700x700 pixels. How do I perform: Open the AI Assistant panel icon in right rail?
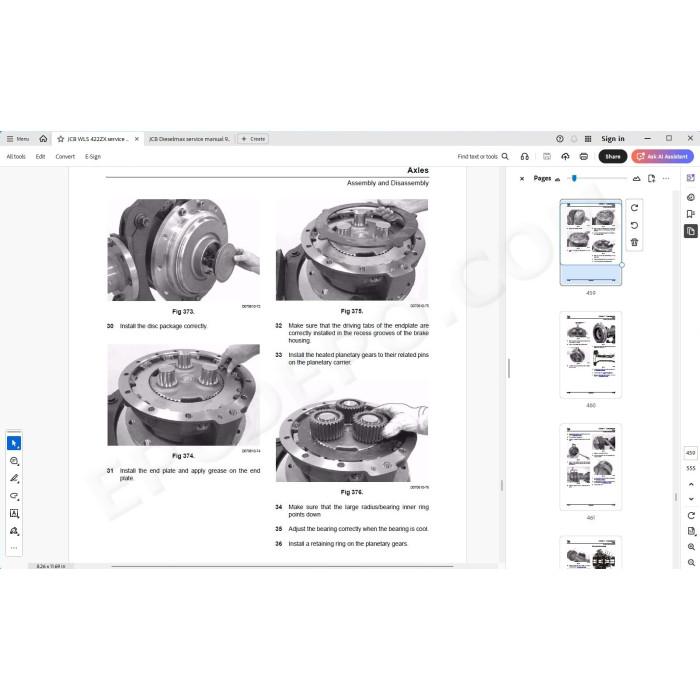pyautogui.click(x=690, y=178)
